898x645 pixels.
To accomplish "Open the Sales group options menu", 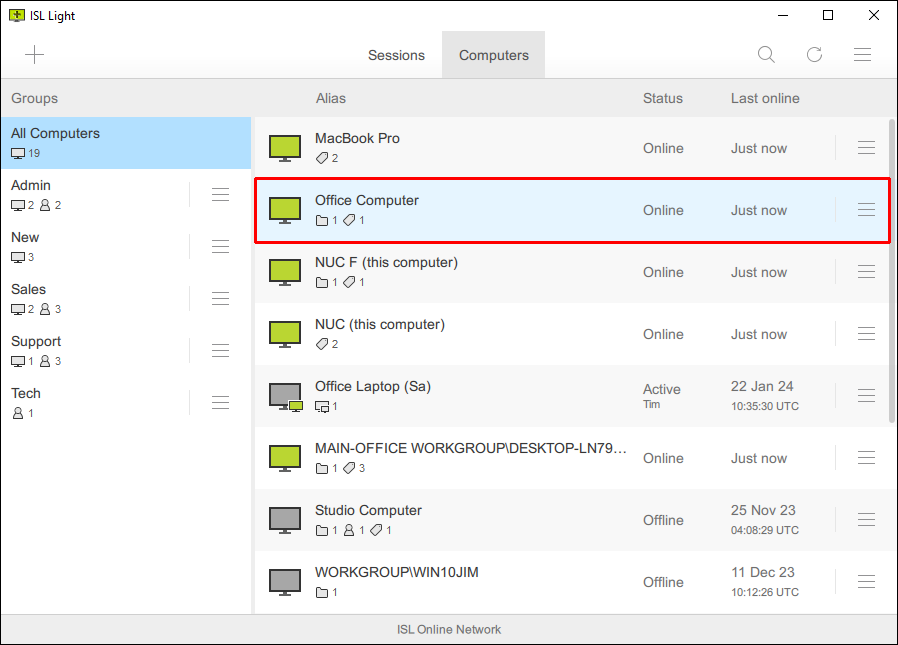I will (x=220, y=298).
